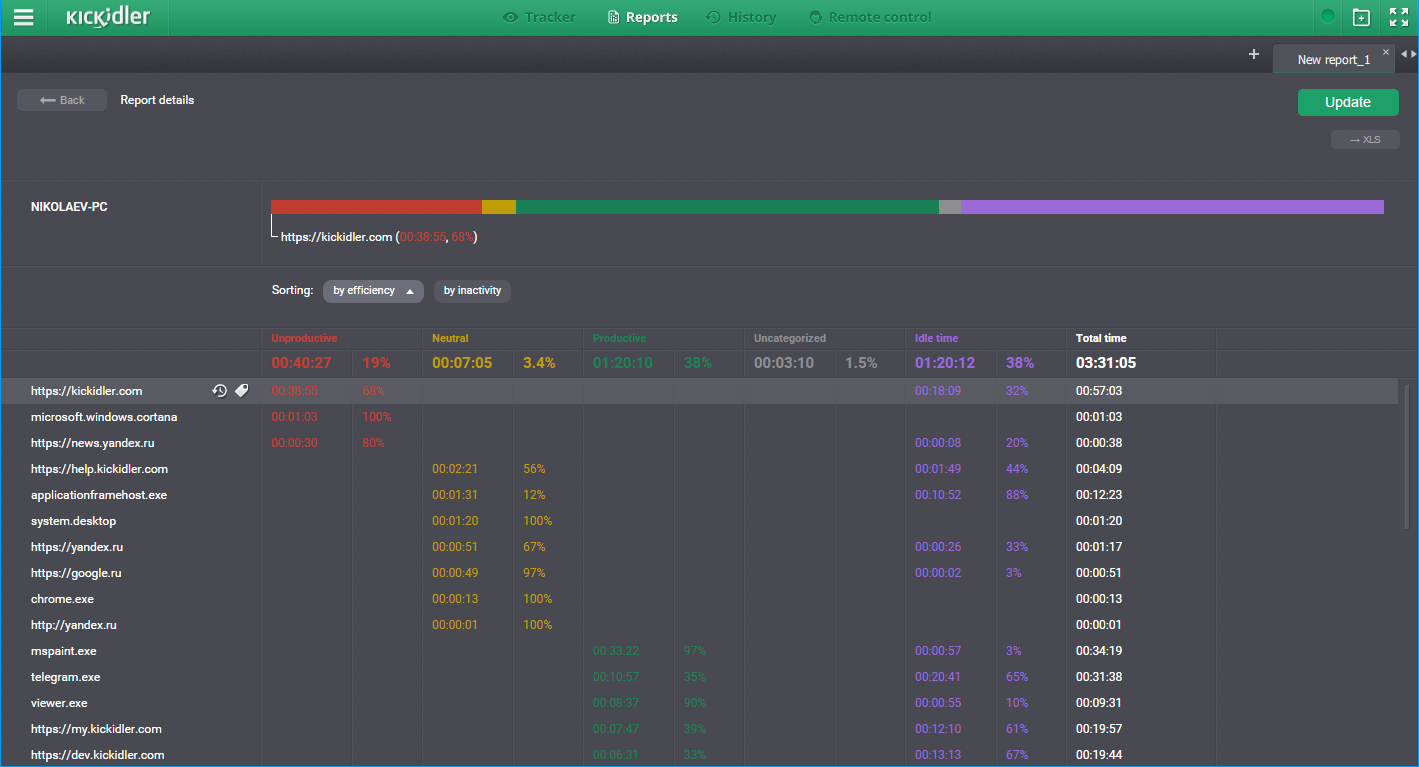This screenshot has height=767, width=1419.
Task: Click neutral total time 00:07:05
Action: coord(462,363)
